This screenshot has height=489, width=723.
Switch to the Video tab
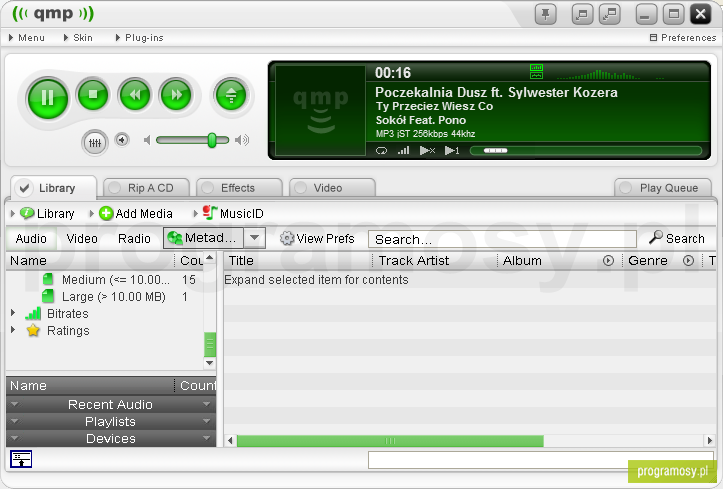(x=332, y=188)
